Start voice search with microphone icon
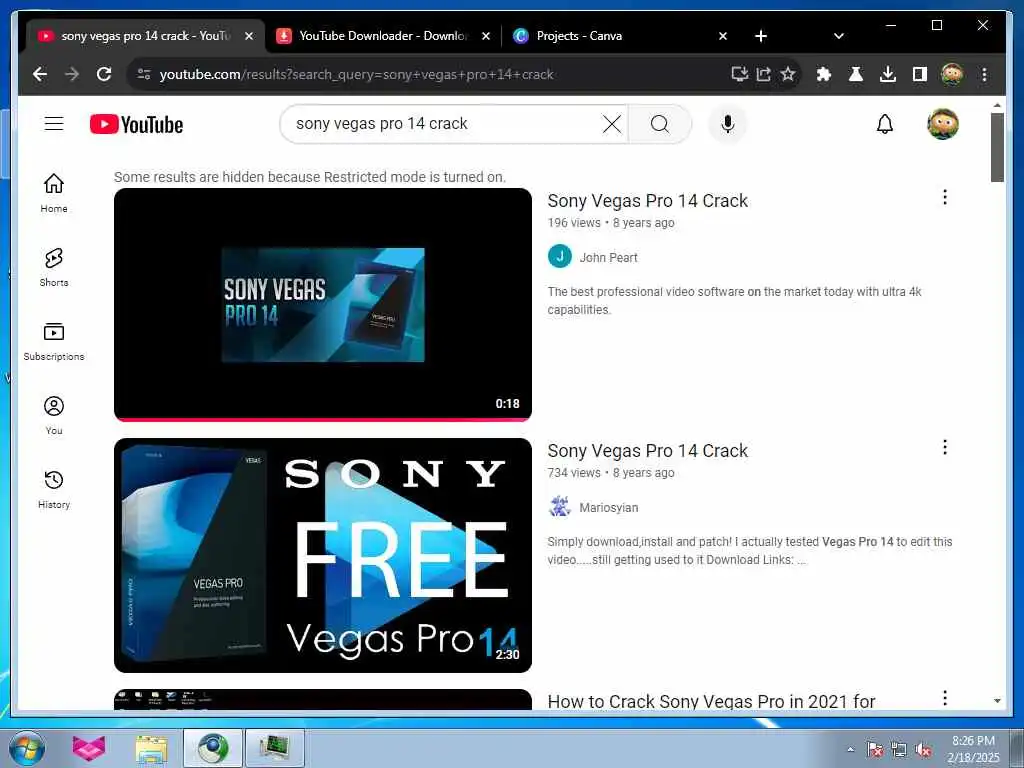 point(728,123)
